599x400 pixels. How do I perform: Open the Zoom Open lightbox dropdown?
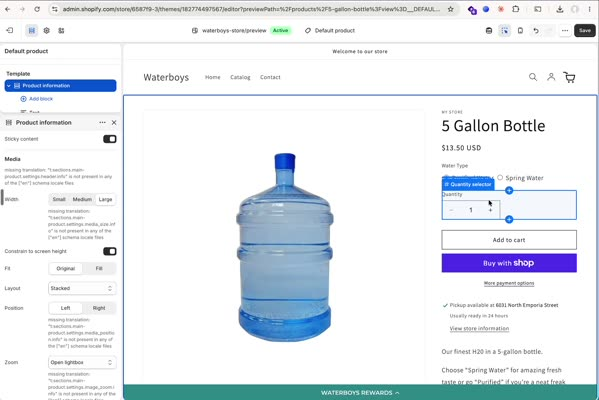pos(82,362)
